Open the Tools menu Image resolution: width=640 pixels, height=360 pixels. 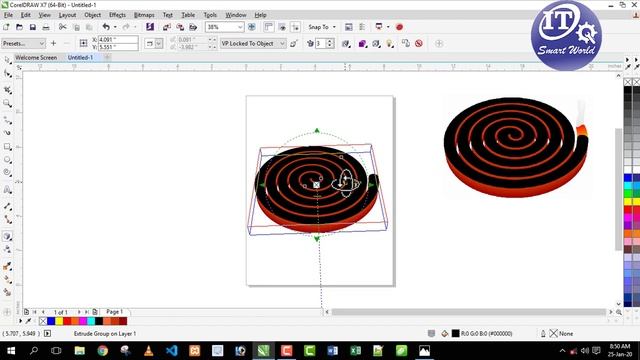click(x=210, y=15)
